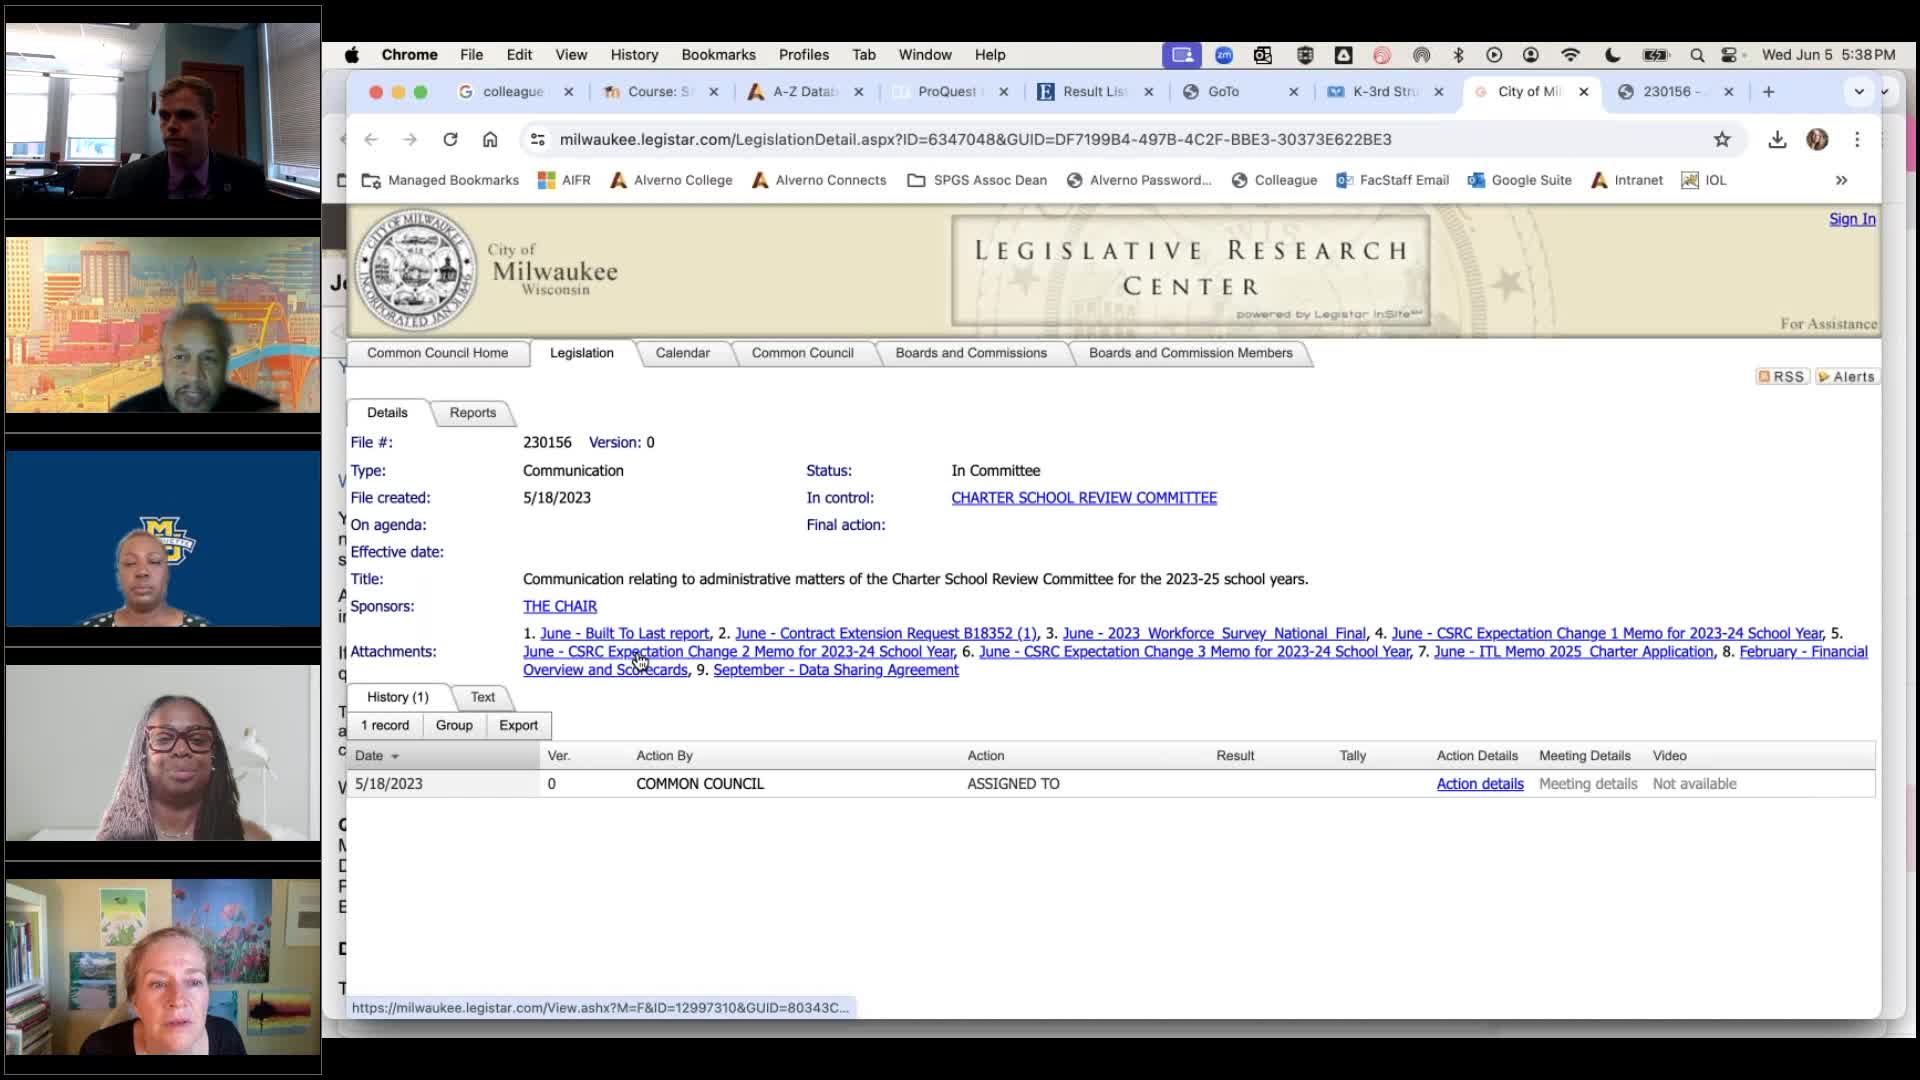Open the Reports tab

click(x=472, y=413)
